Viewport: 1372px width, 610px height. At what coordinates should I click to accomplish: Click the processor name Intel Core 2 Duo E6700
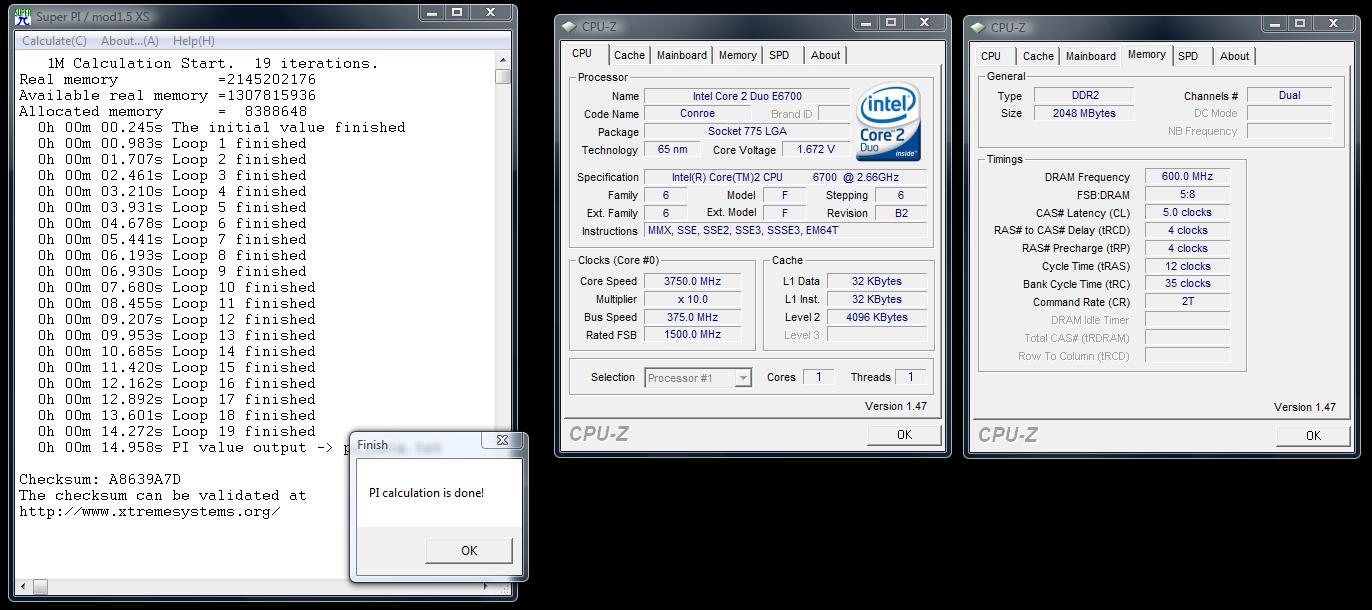pos(747,96)
